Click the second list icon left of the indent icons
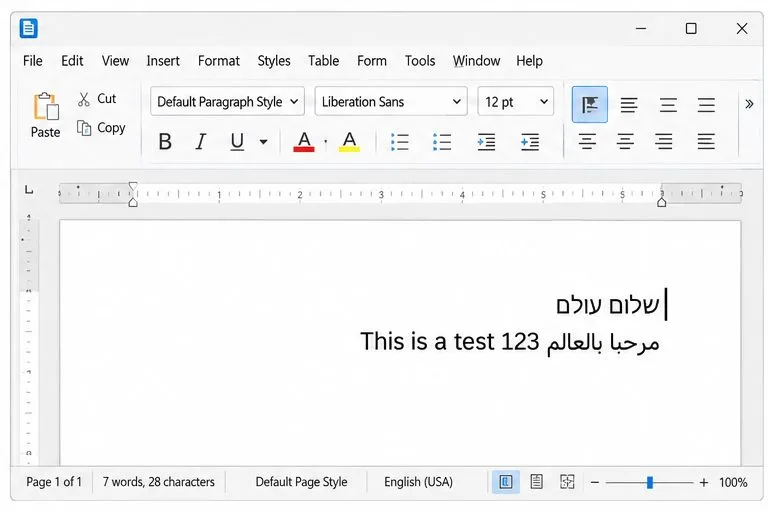Viewport: 768px width, 512px height. [442, 142]
